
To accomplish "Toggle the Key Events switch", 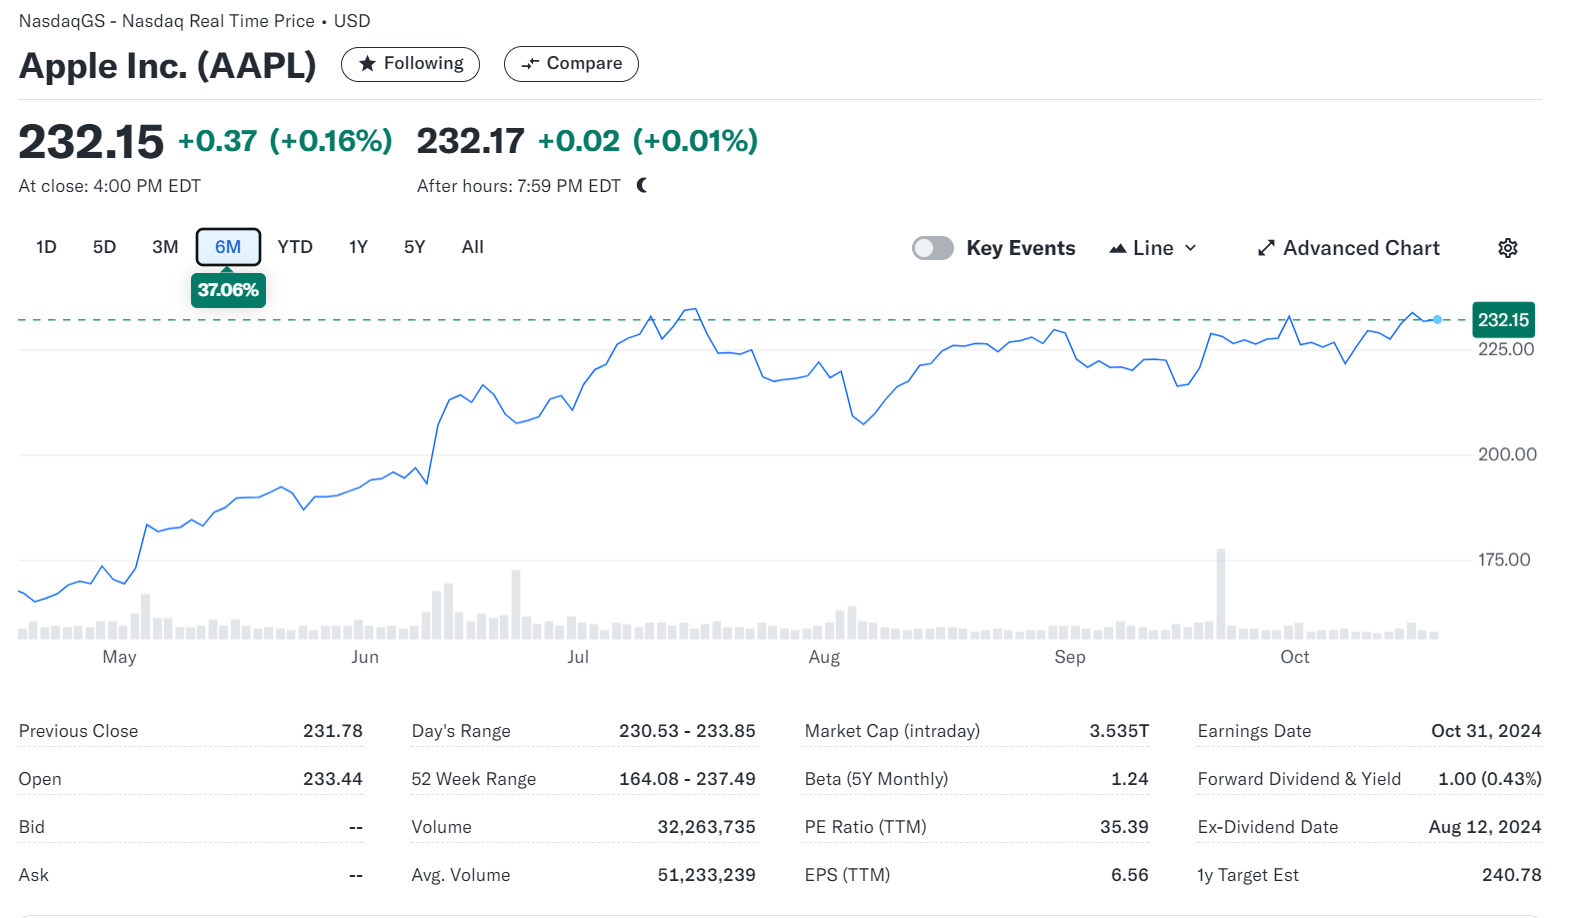I will click(x=933, y=248).
